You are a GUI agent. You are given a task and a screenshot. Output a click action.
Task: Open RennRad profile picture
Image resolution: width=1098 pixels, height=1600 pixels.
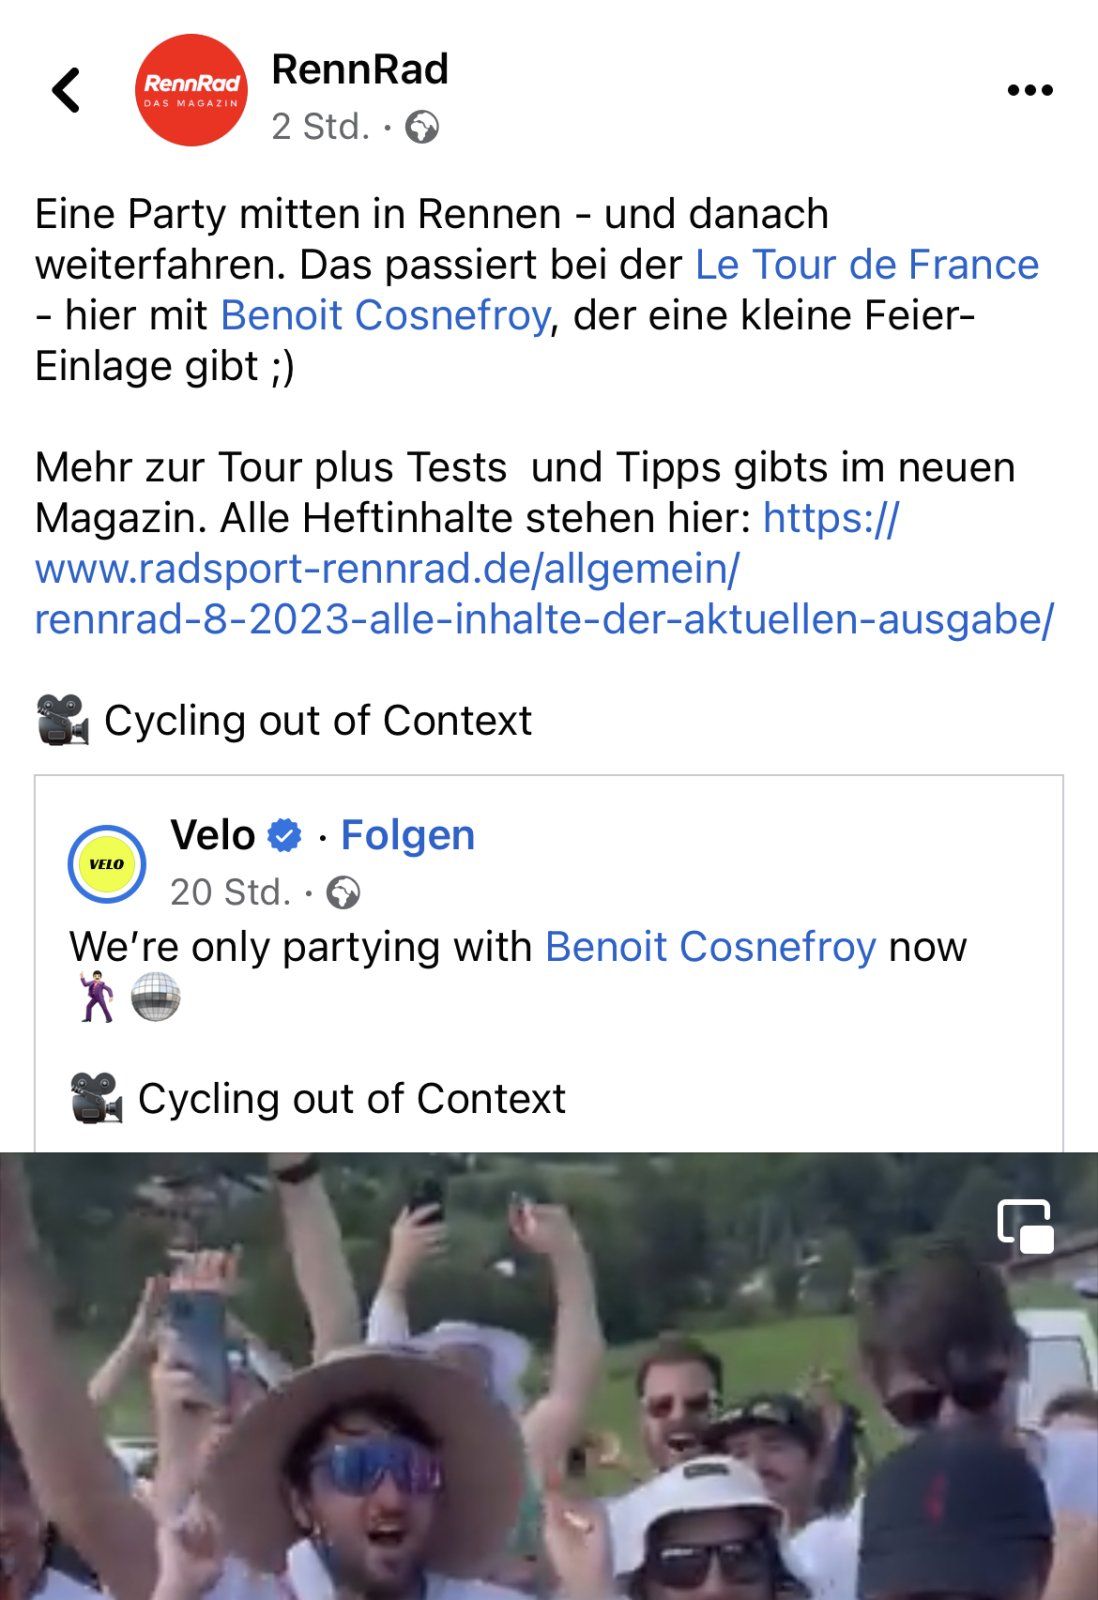191,90
